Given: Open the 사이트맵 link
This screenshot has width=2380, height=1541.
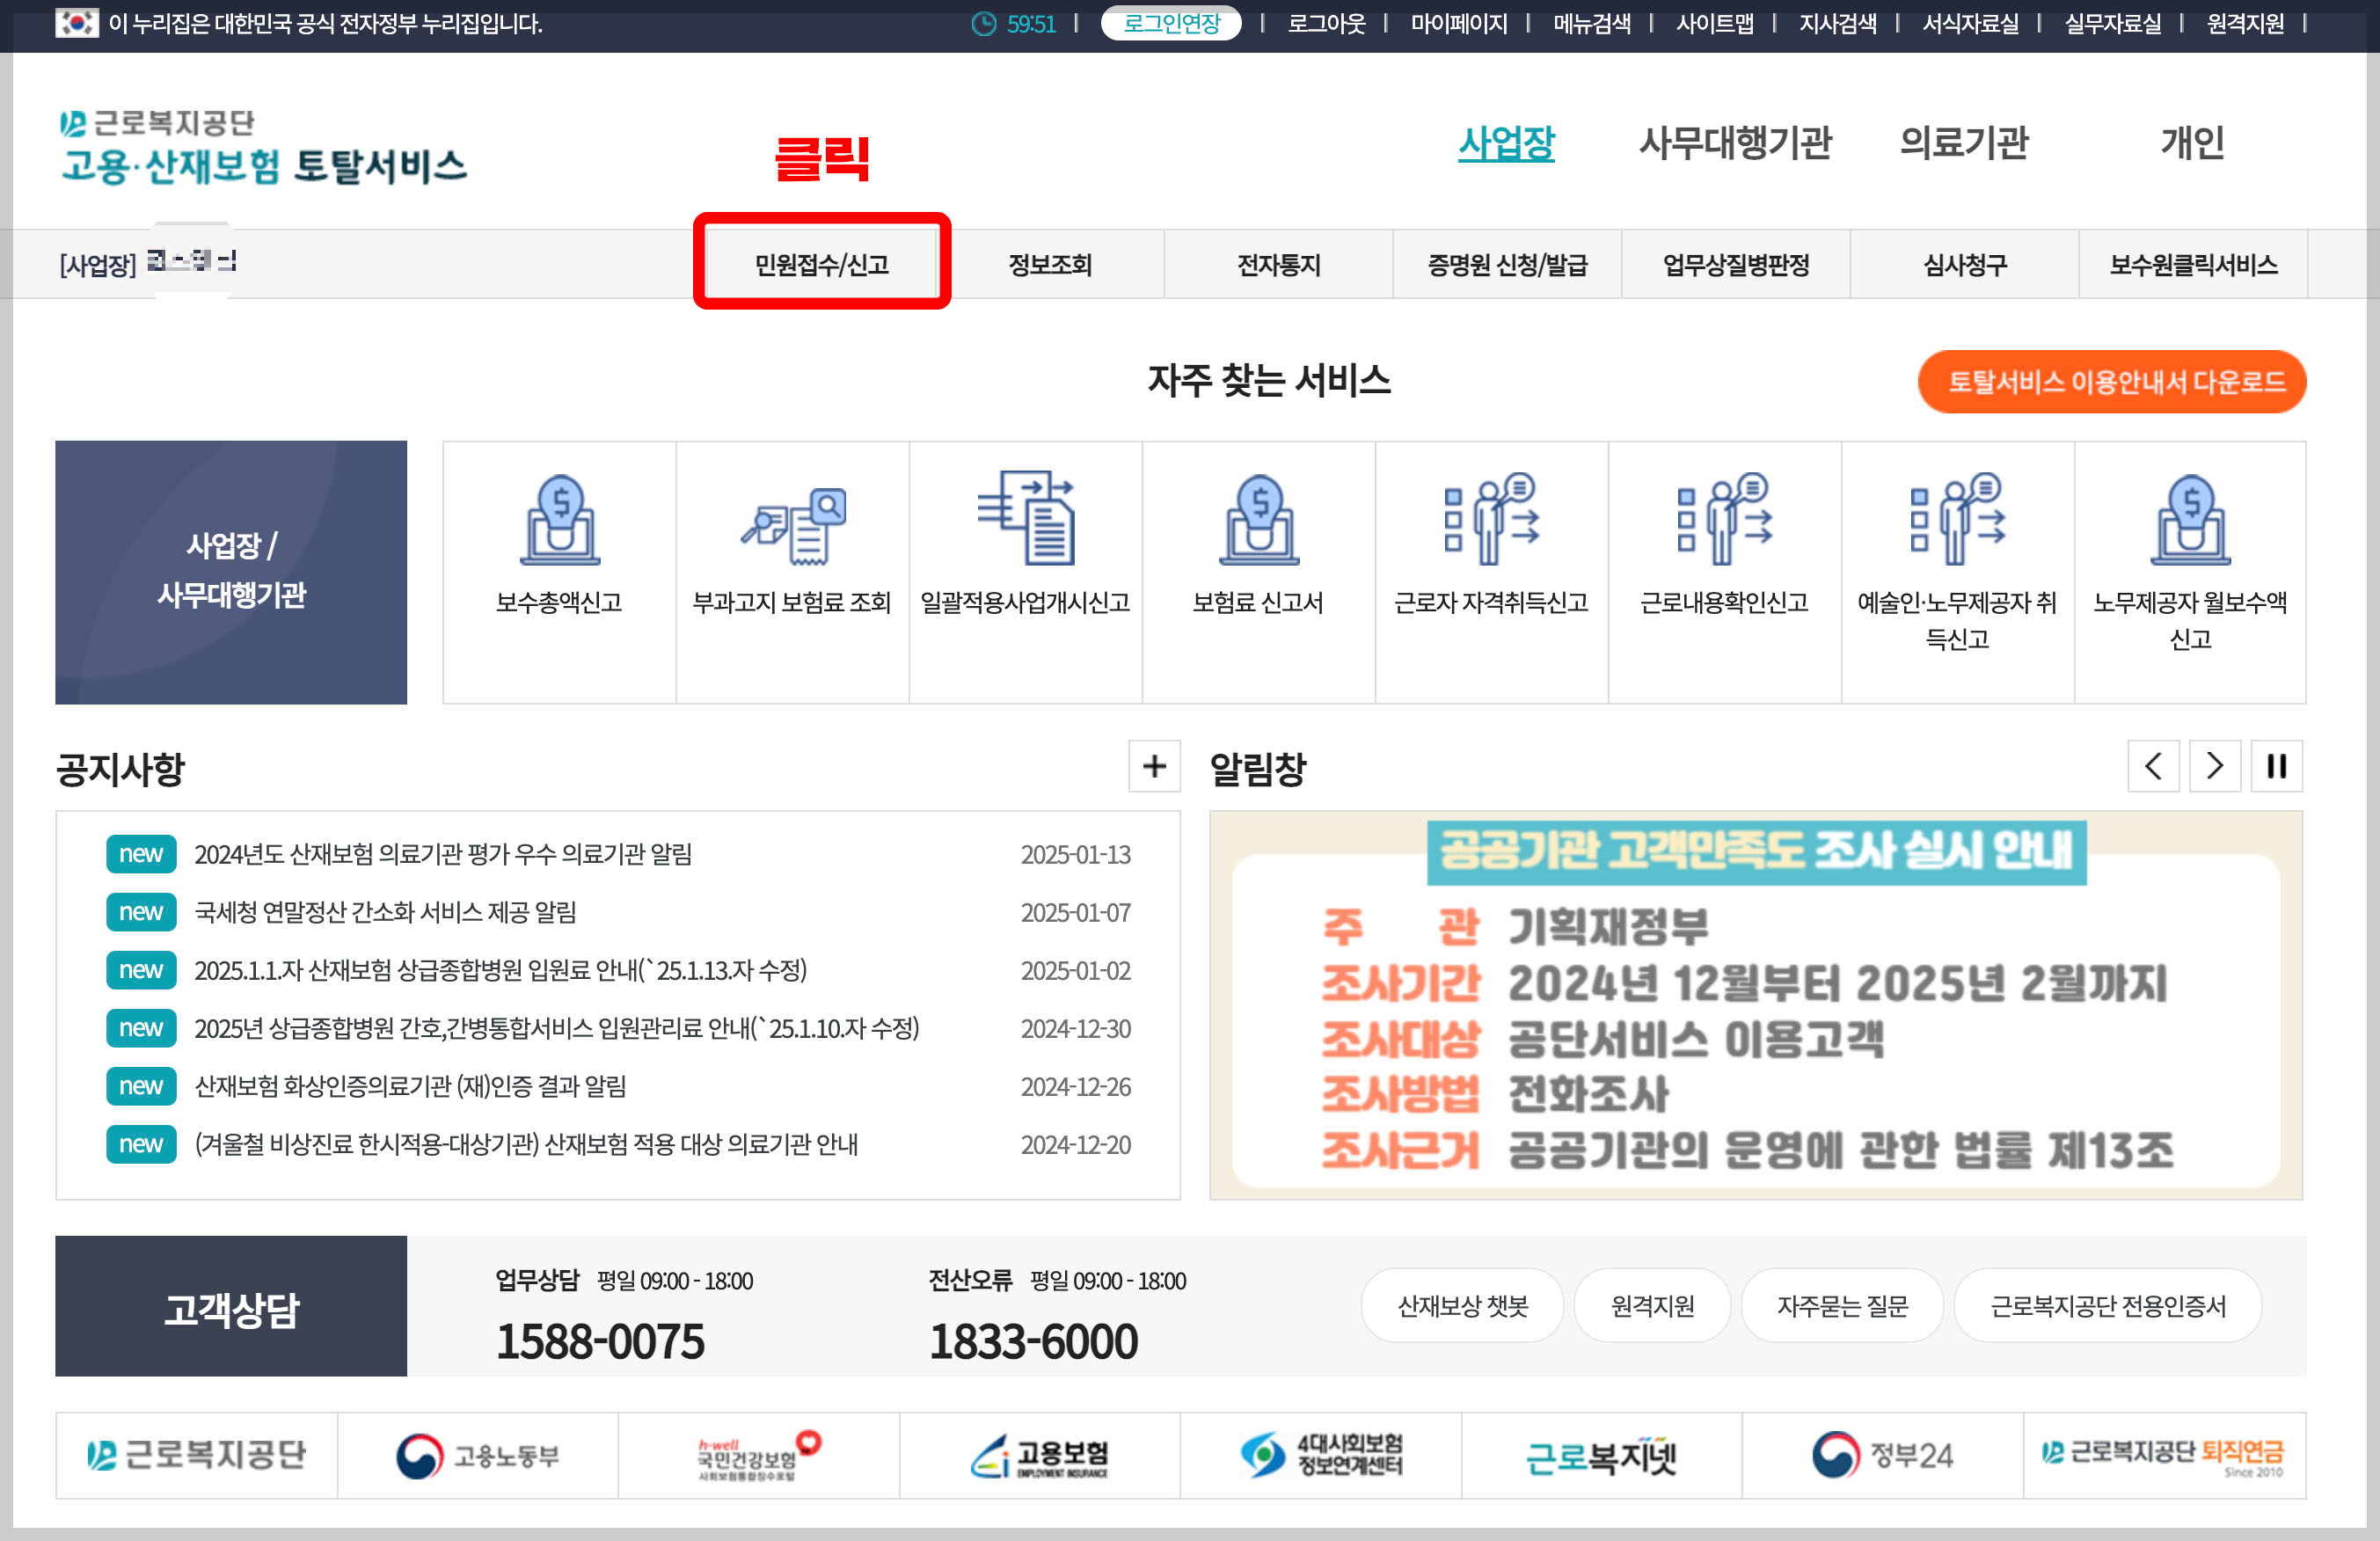Looking at the screenshot, I should (x=1715, y=23).
